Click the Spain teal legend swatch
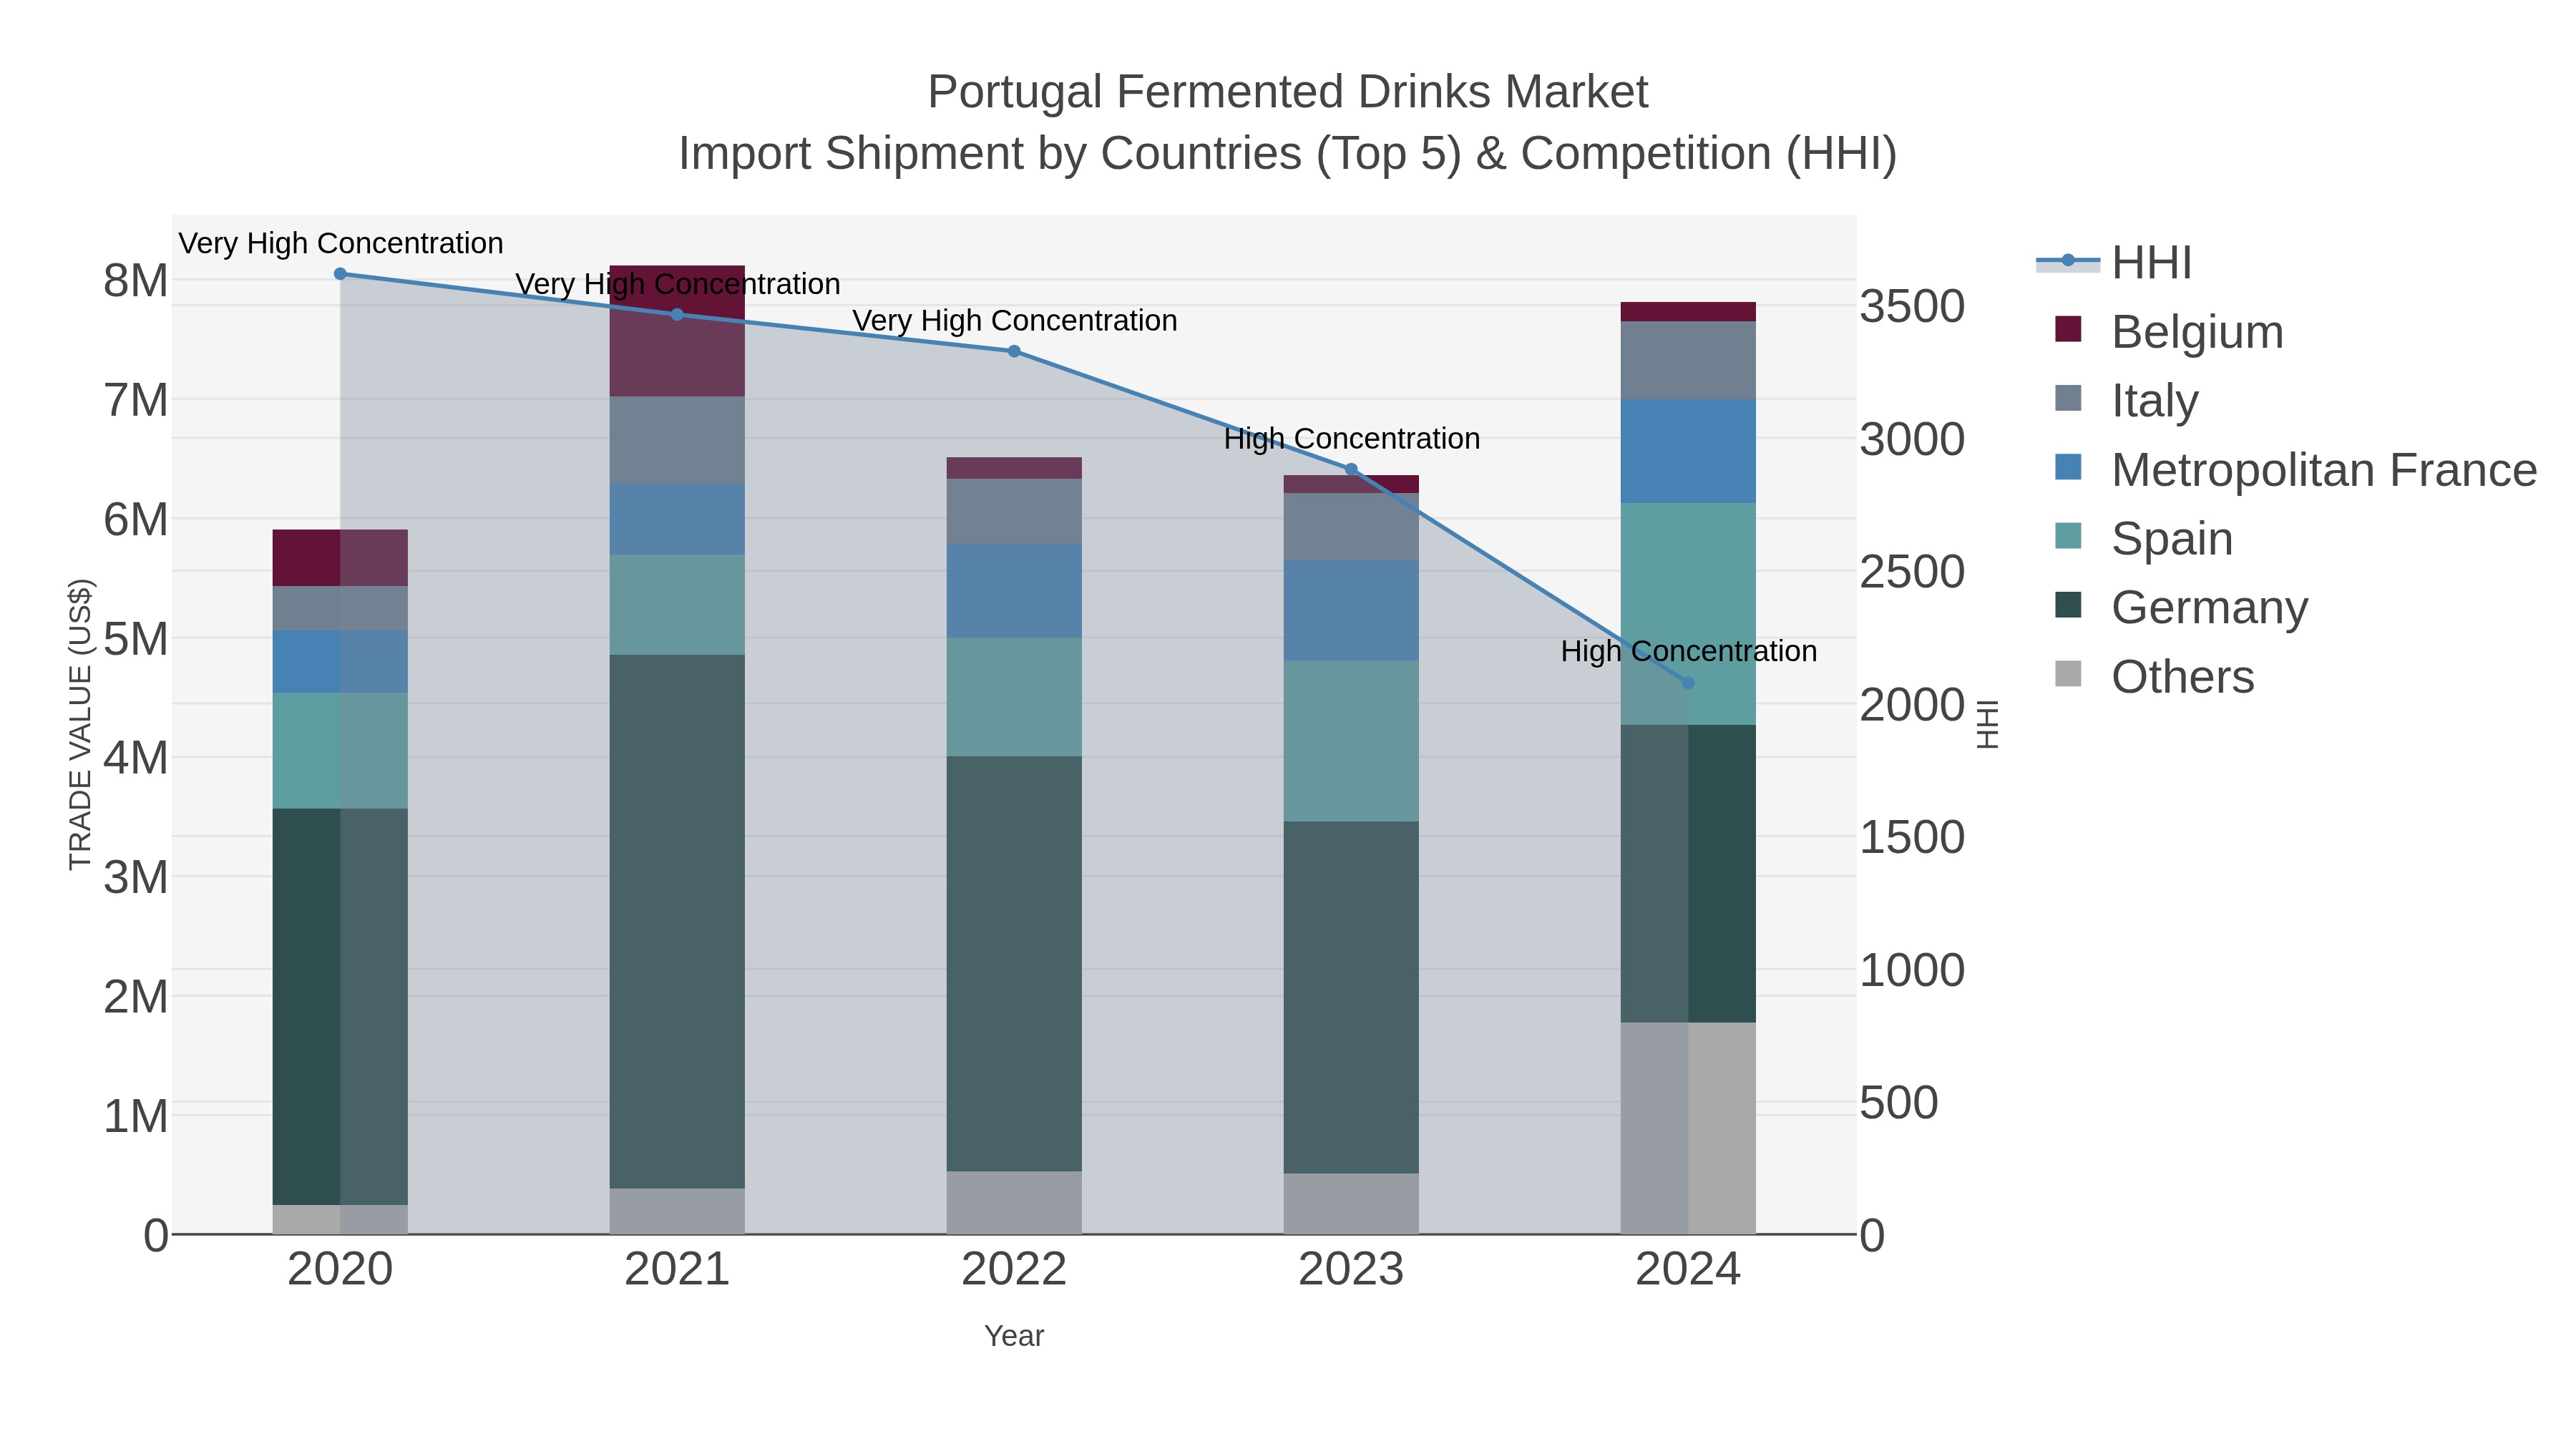 click(x=2068, y=536)
